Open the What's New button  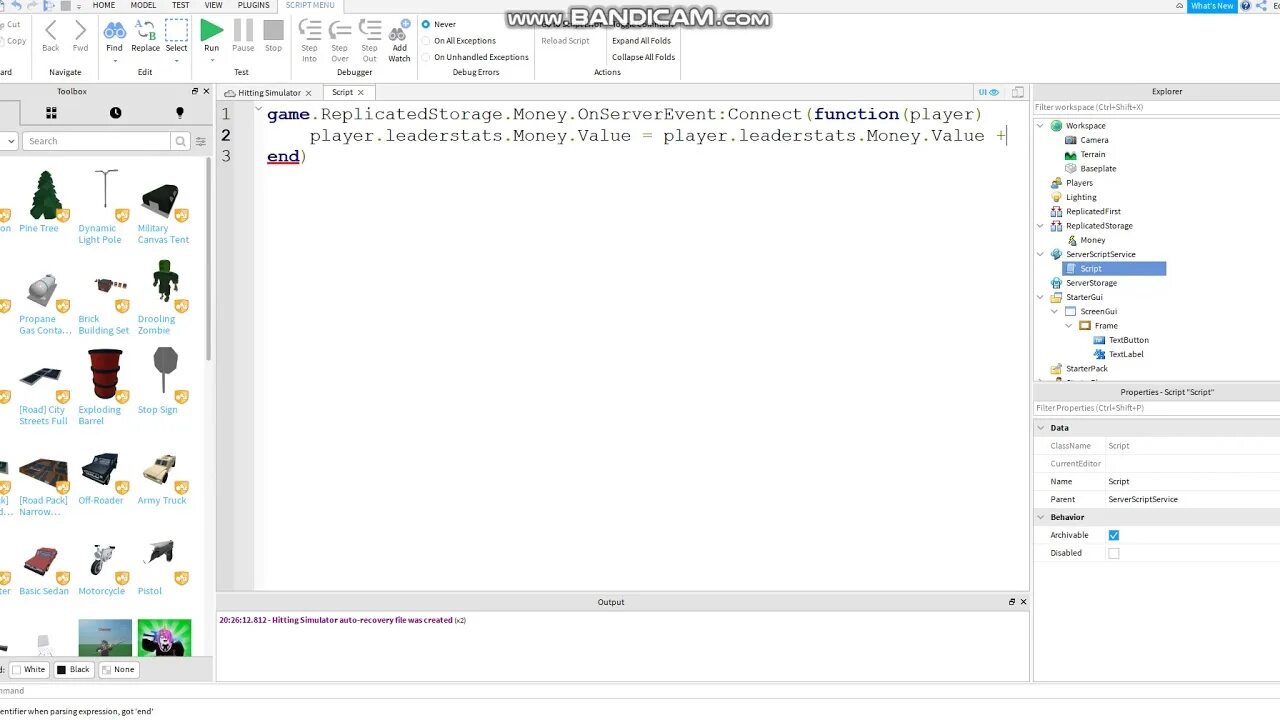click(1212, 6)
